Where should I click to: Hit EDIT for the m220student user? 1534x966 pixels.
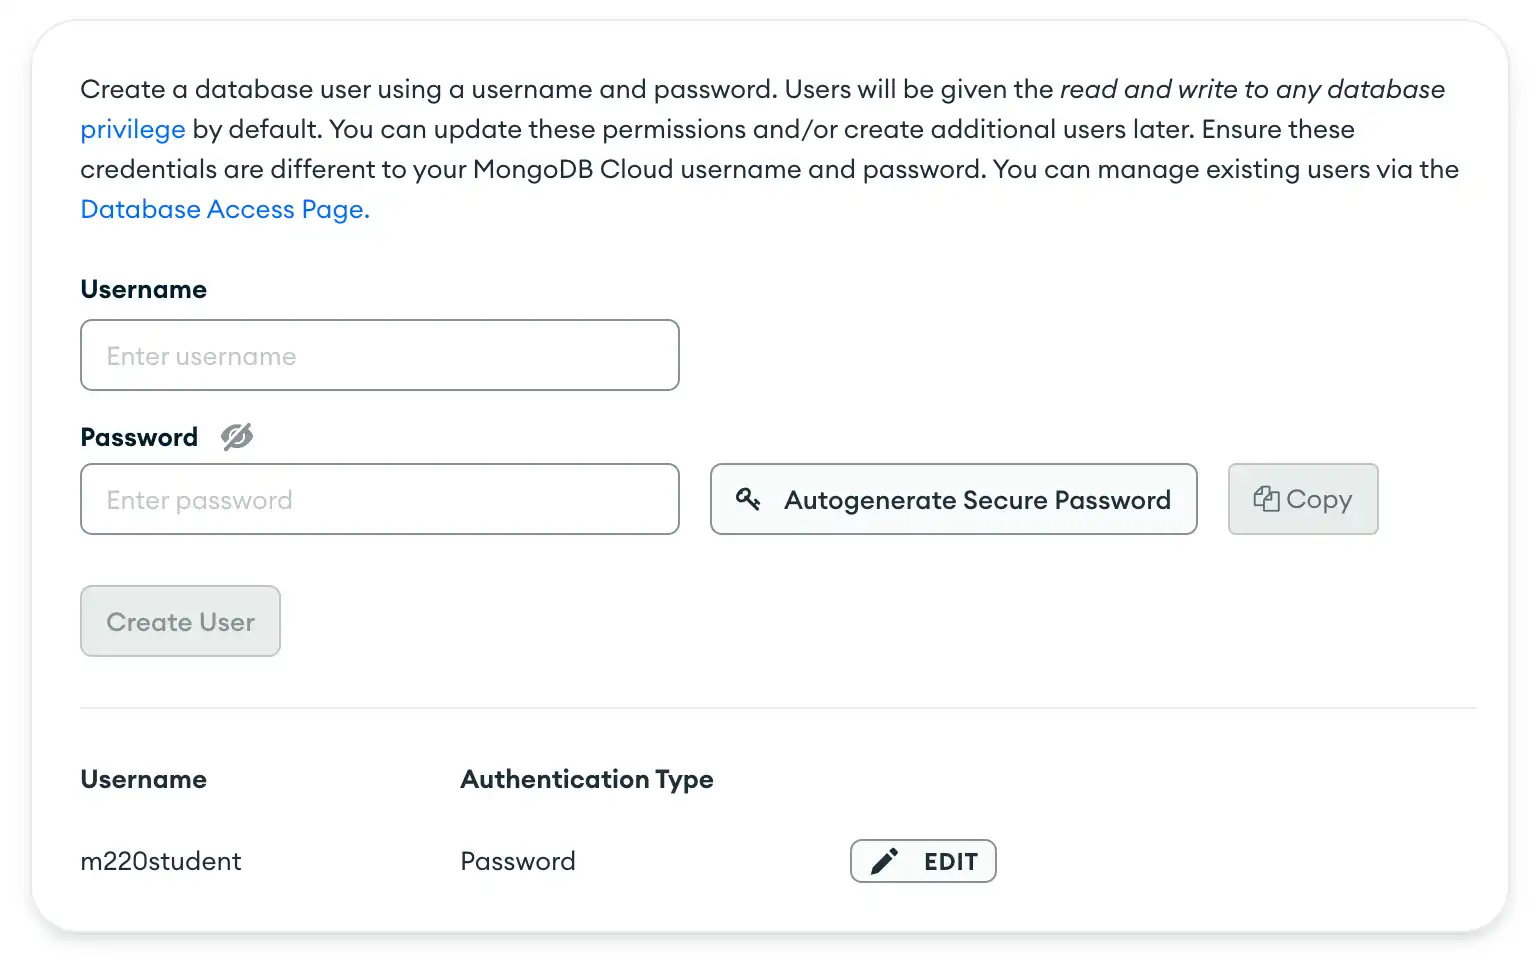coord(950,862)
